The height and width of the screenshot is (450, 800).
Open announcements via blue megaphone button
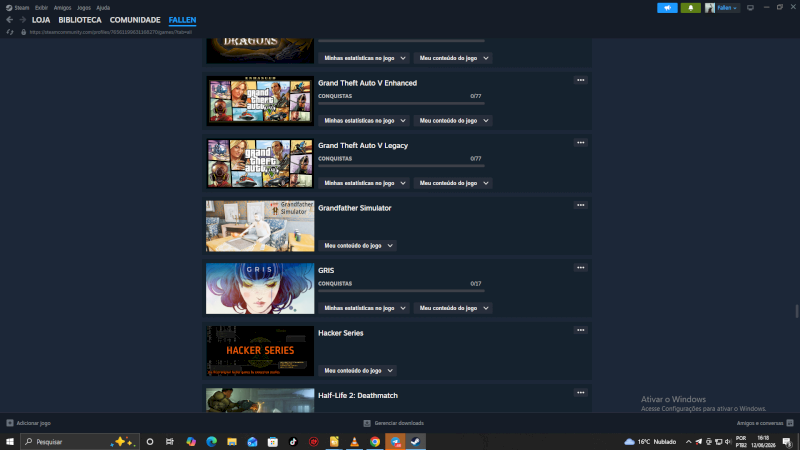tap(667, 8)
